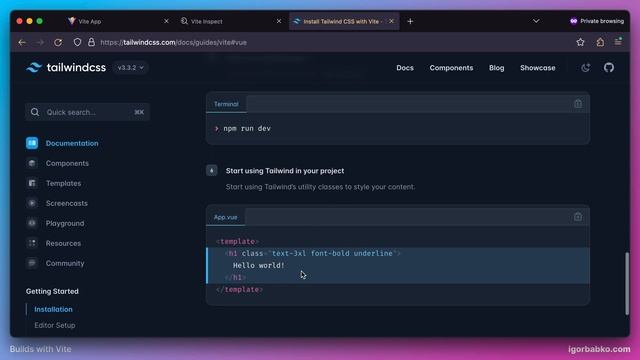Toggle the dark mode theme icon
The height and width of the screenshot is (360, 640).
coord(586,68)
